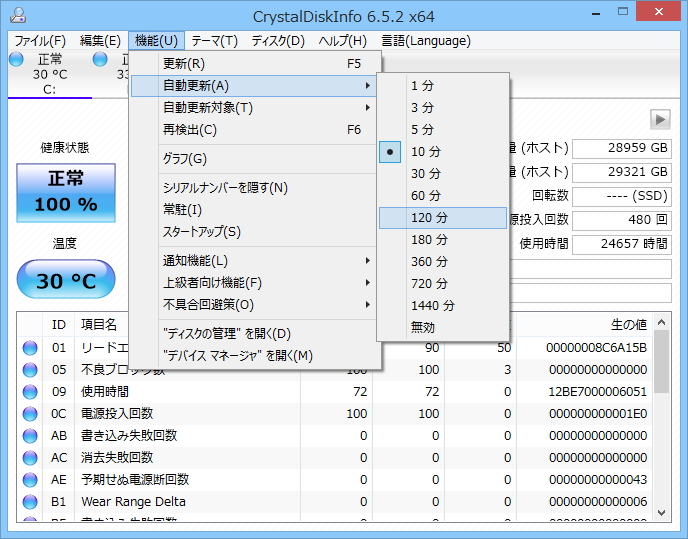The width and height of the screenshot is (688, 539).
Task: Click the 項目名 column header
Action: coord(99,324)
